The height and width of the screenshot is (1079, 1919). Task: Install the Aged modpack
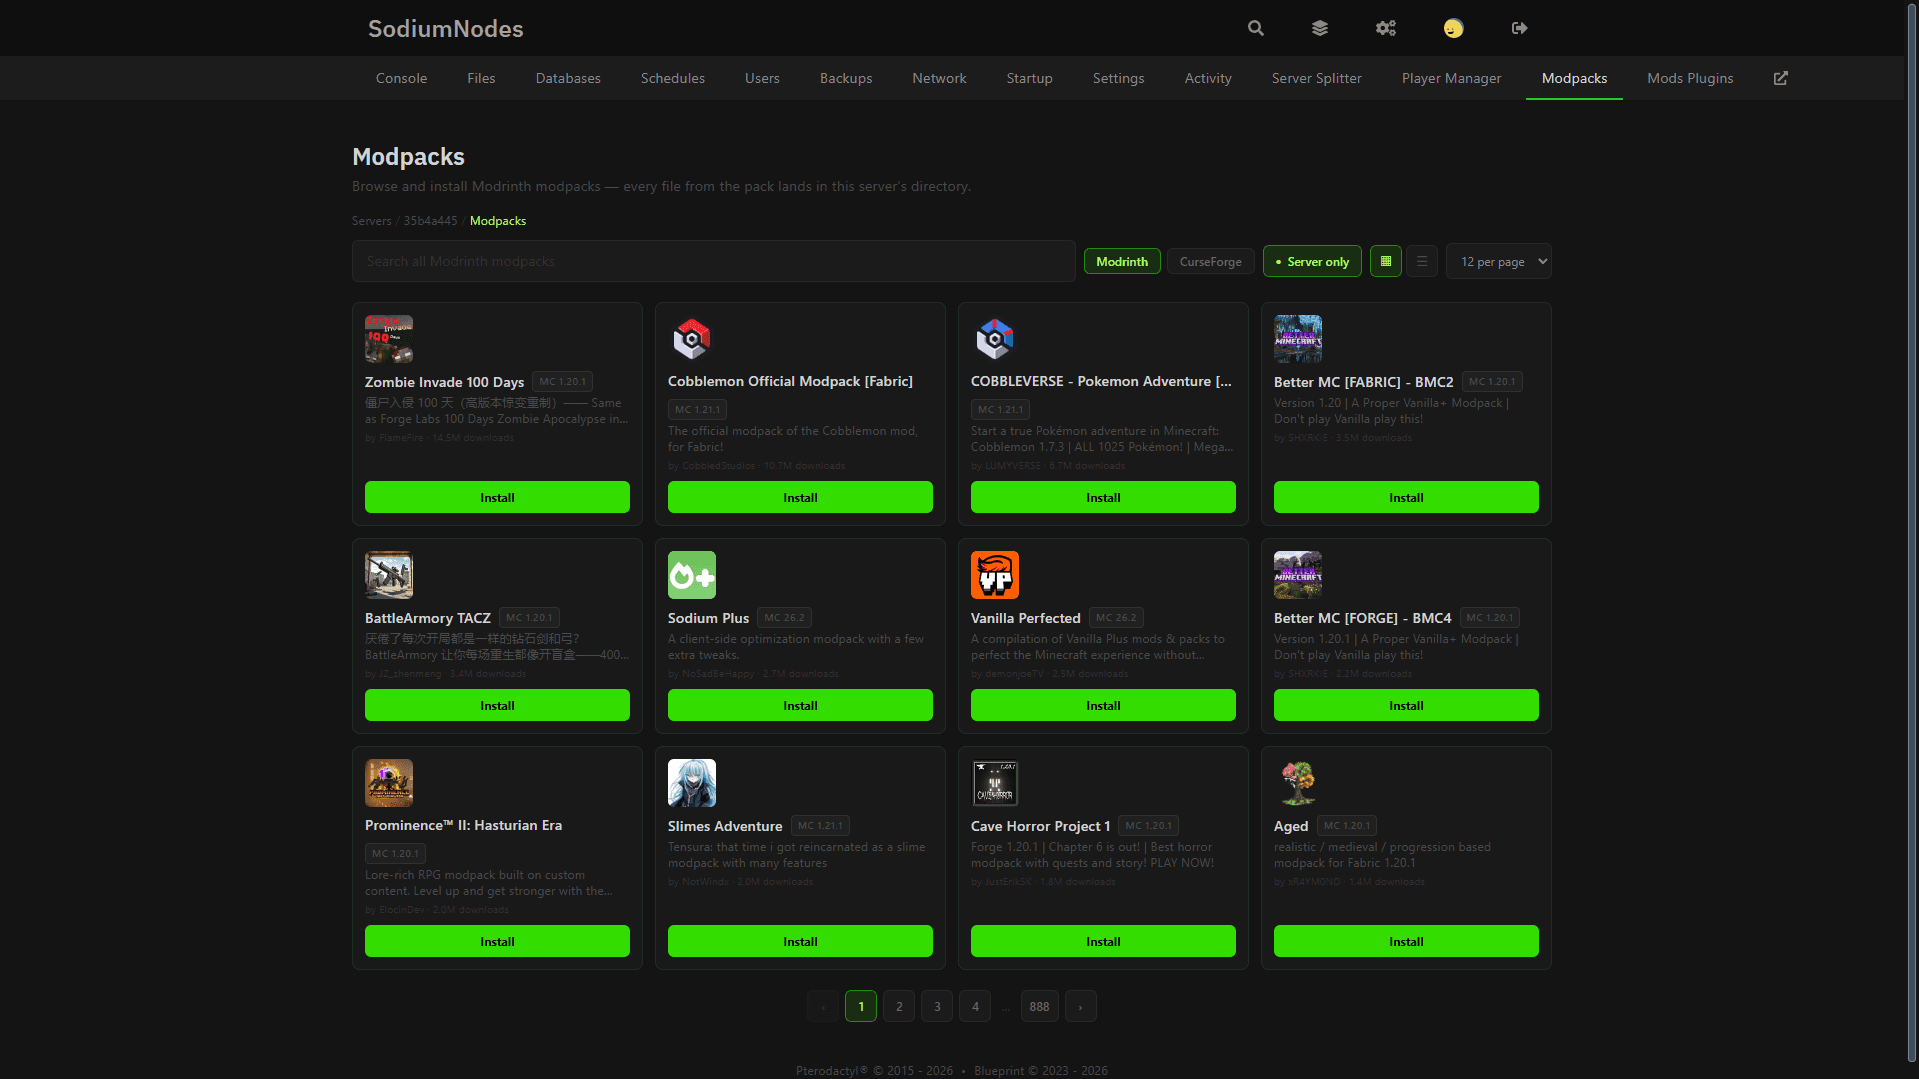(1406, 941)
